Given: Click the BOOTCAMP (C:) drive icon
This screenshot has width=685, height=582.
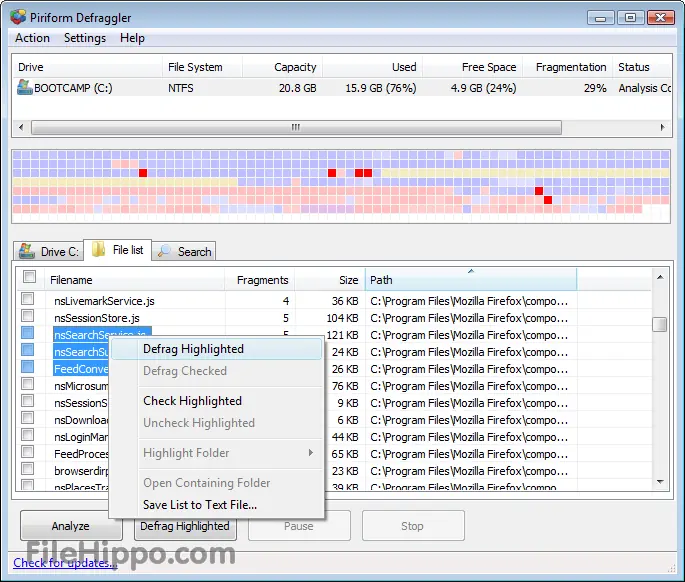Looking at the screenshot, I should [x=24, y=87].
